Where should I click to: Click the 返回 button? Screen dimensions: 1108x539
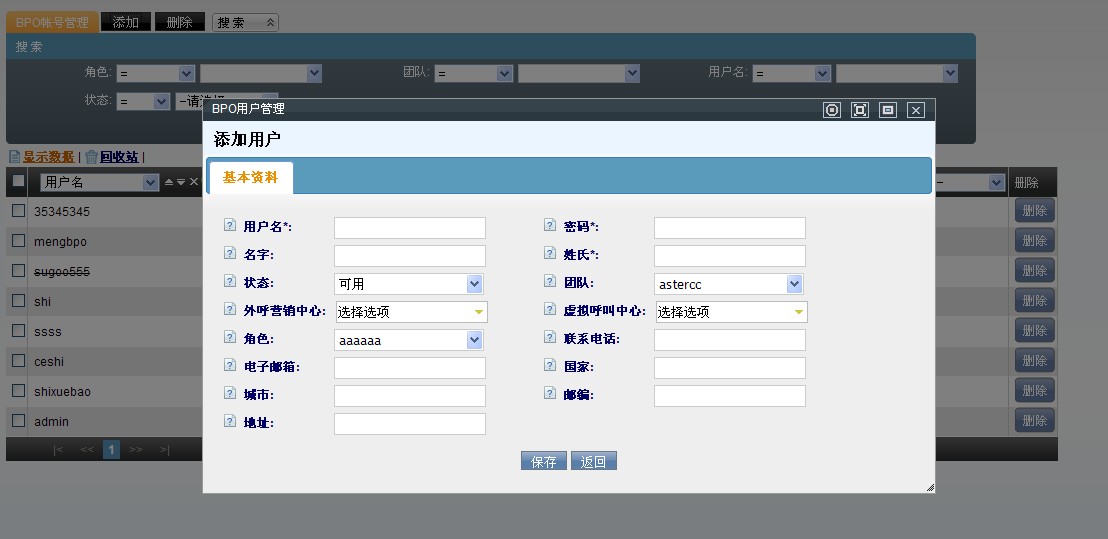pyautogui.click(x=594, y=461)
